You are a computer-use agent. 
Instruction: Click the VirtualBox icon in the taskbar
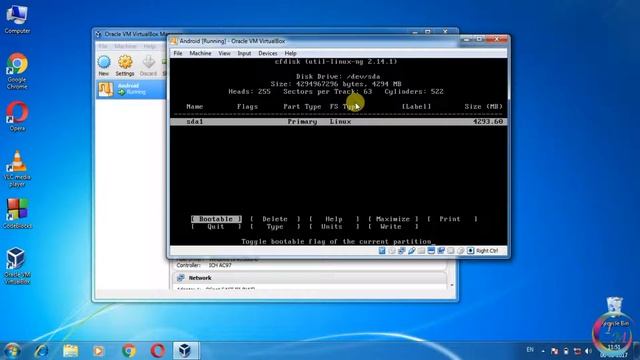[185, 351]
